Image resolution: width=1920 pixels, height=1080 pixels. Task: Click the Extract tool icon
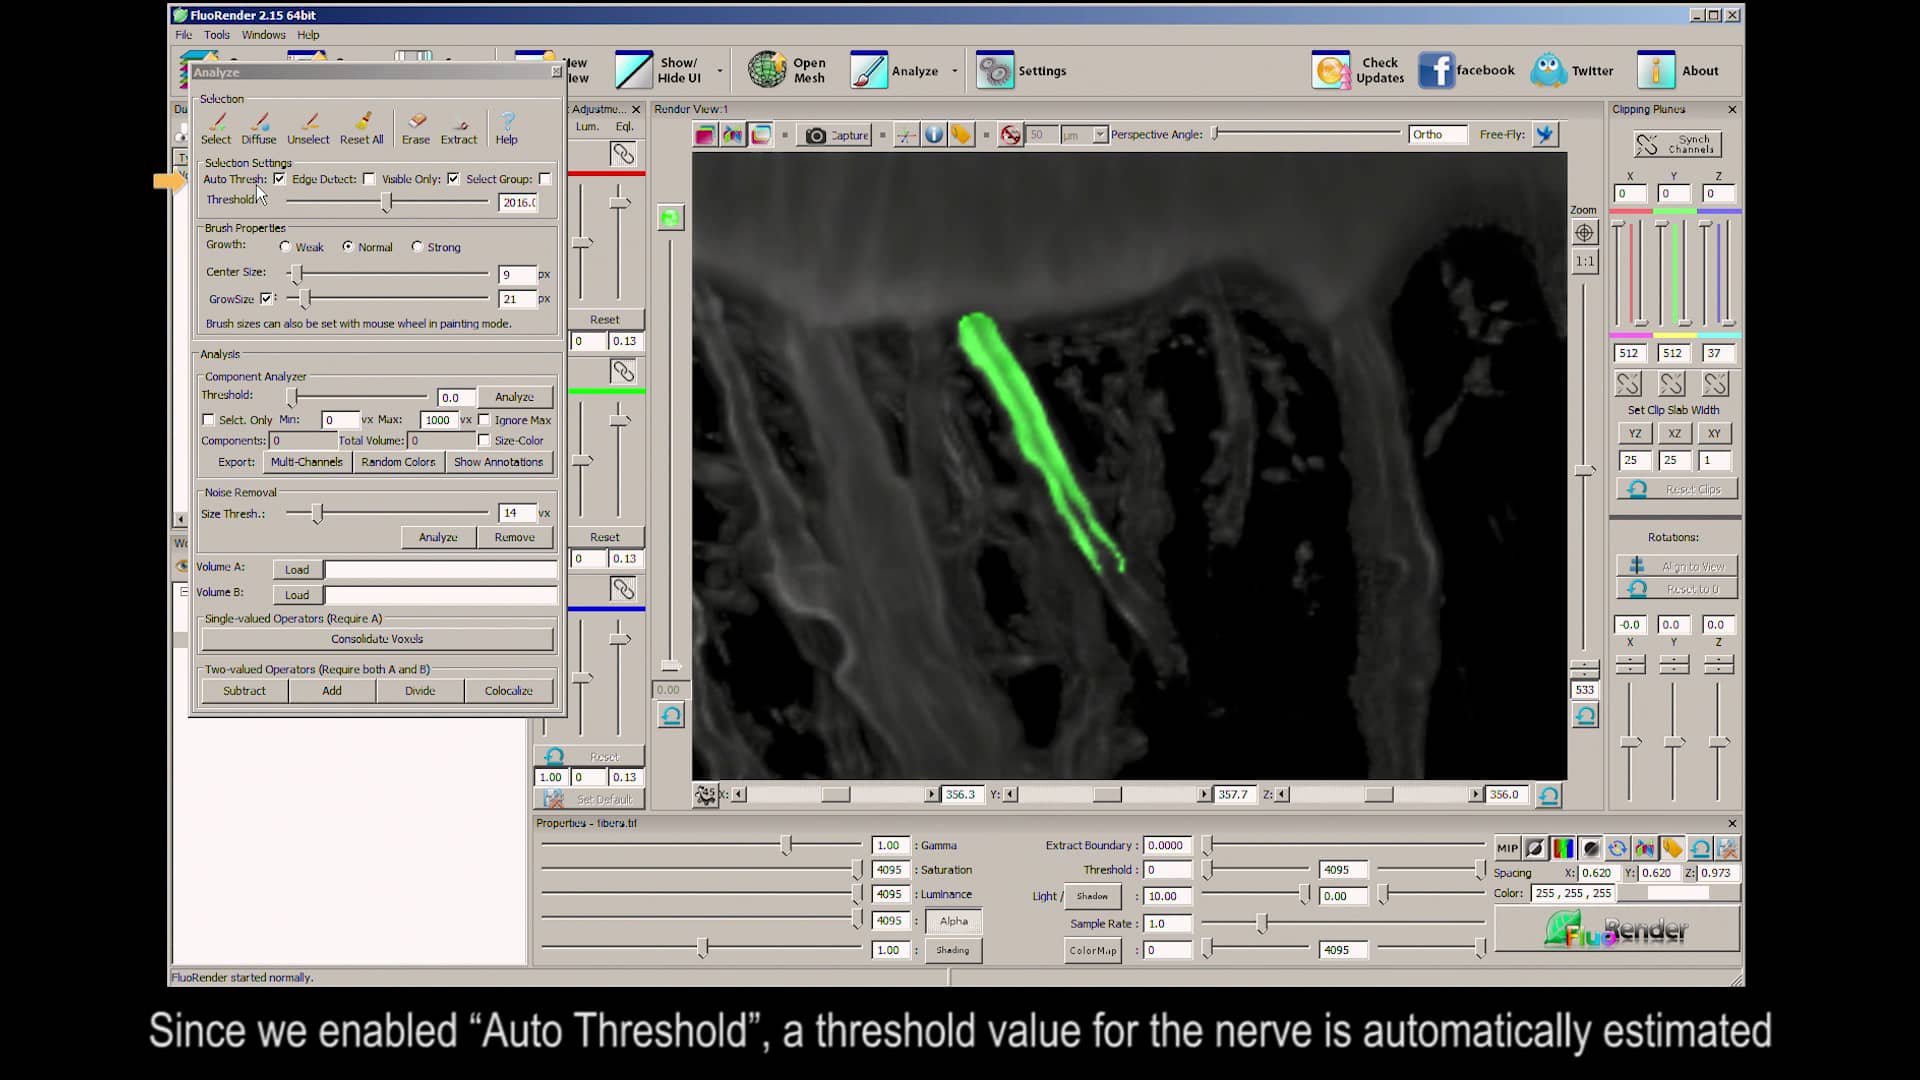(x=459, y=128)
